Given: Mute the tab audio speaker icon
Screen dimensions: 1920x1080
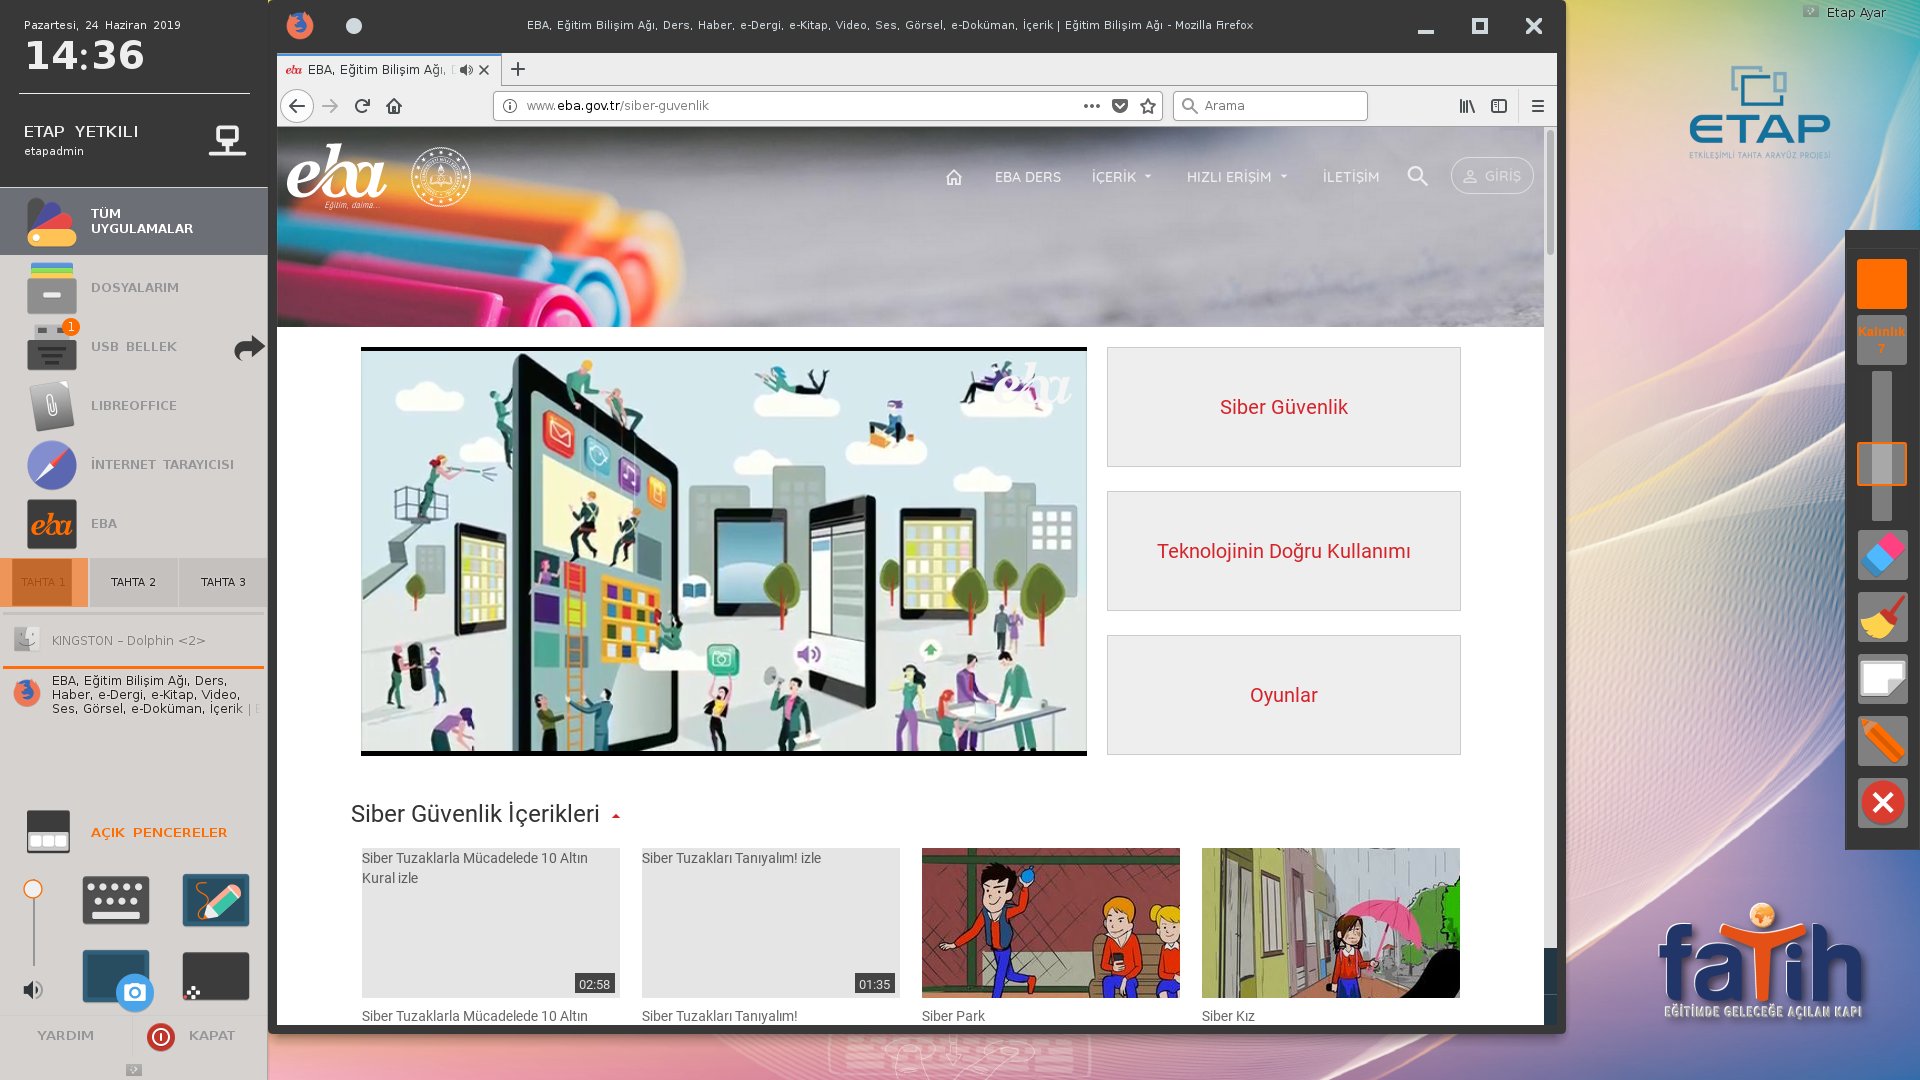Looking at the screenshot, I should [x=466, y=70].
